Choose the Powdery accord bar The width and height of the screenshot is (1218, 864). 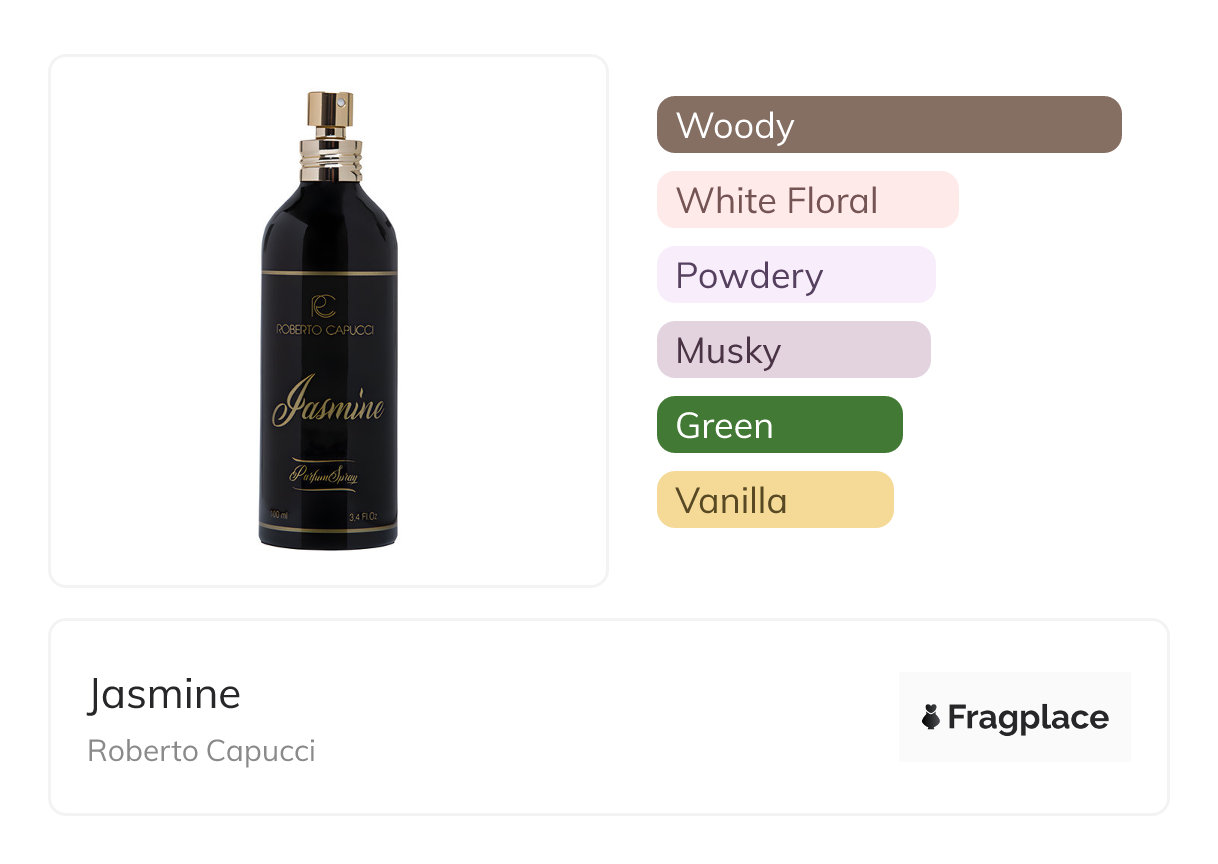click(796, 275)
